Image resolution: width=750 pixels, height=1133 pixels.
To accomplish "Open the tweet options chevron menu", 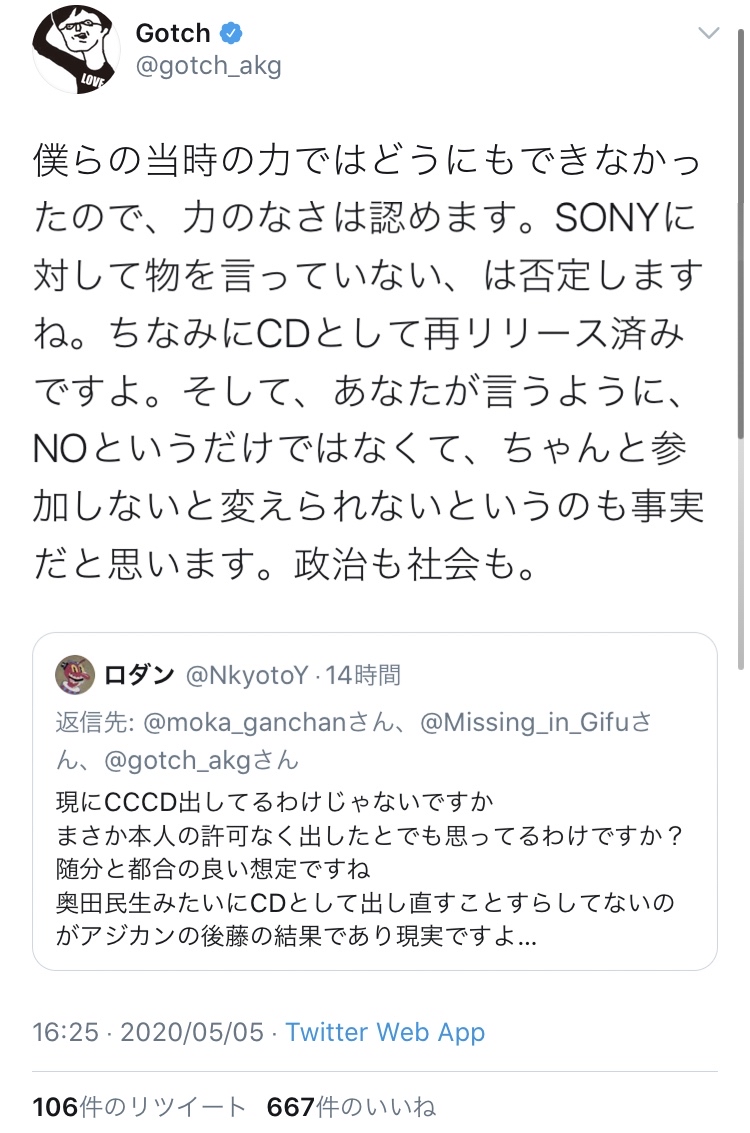I will (x=708, y=34).
